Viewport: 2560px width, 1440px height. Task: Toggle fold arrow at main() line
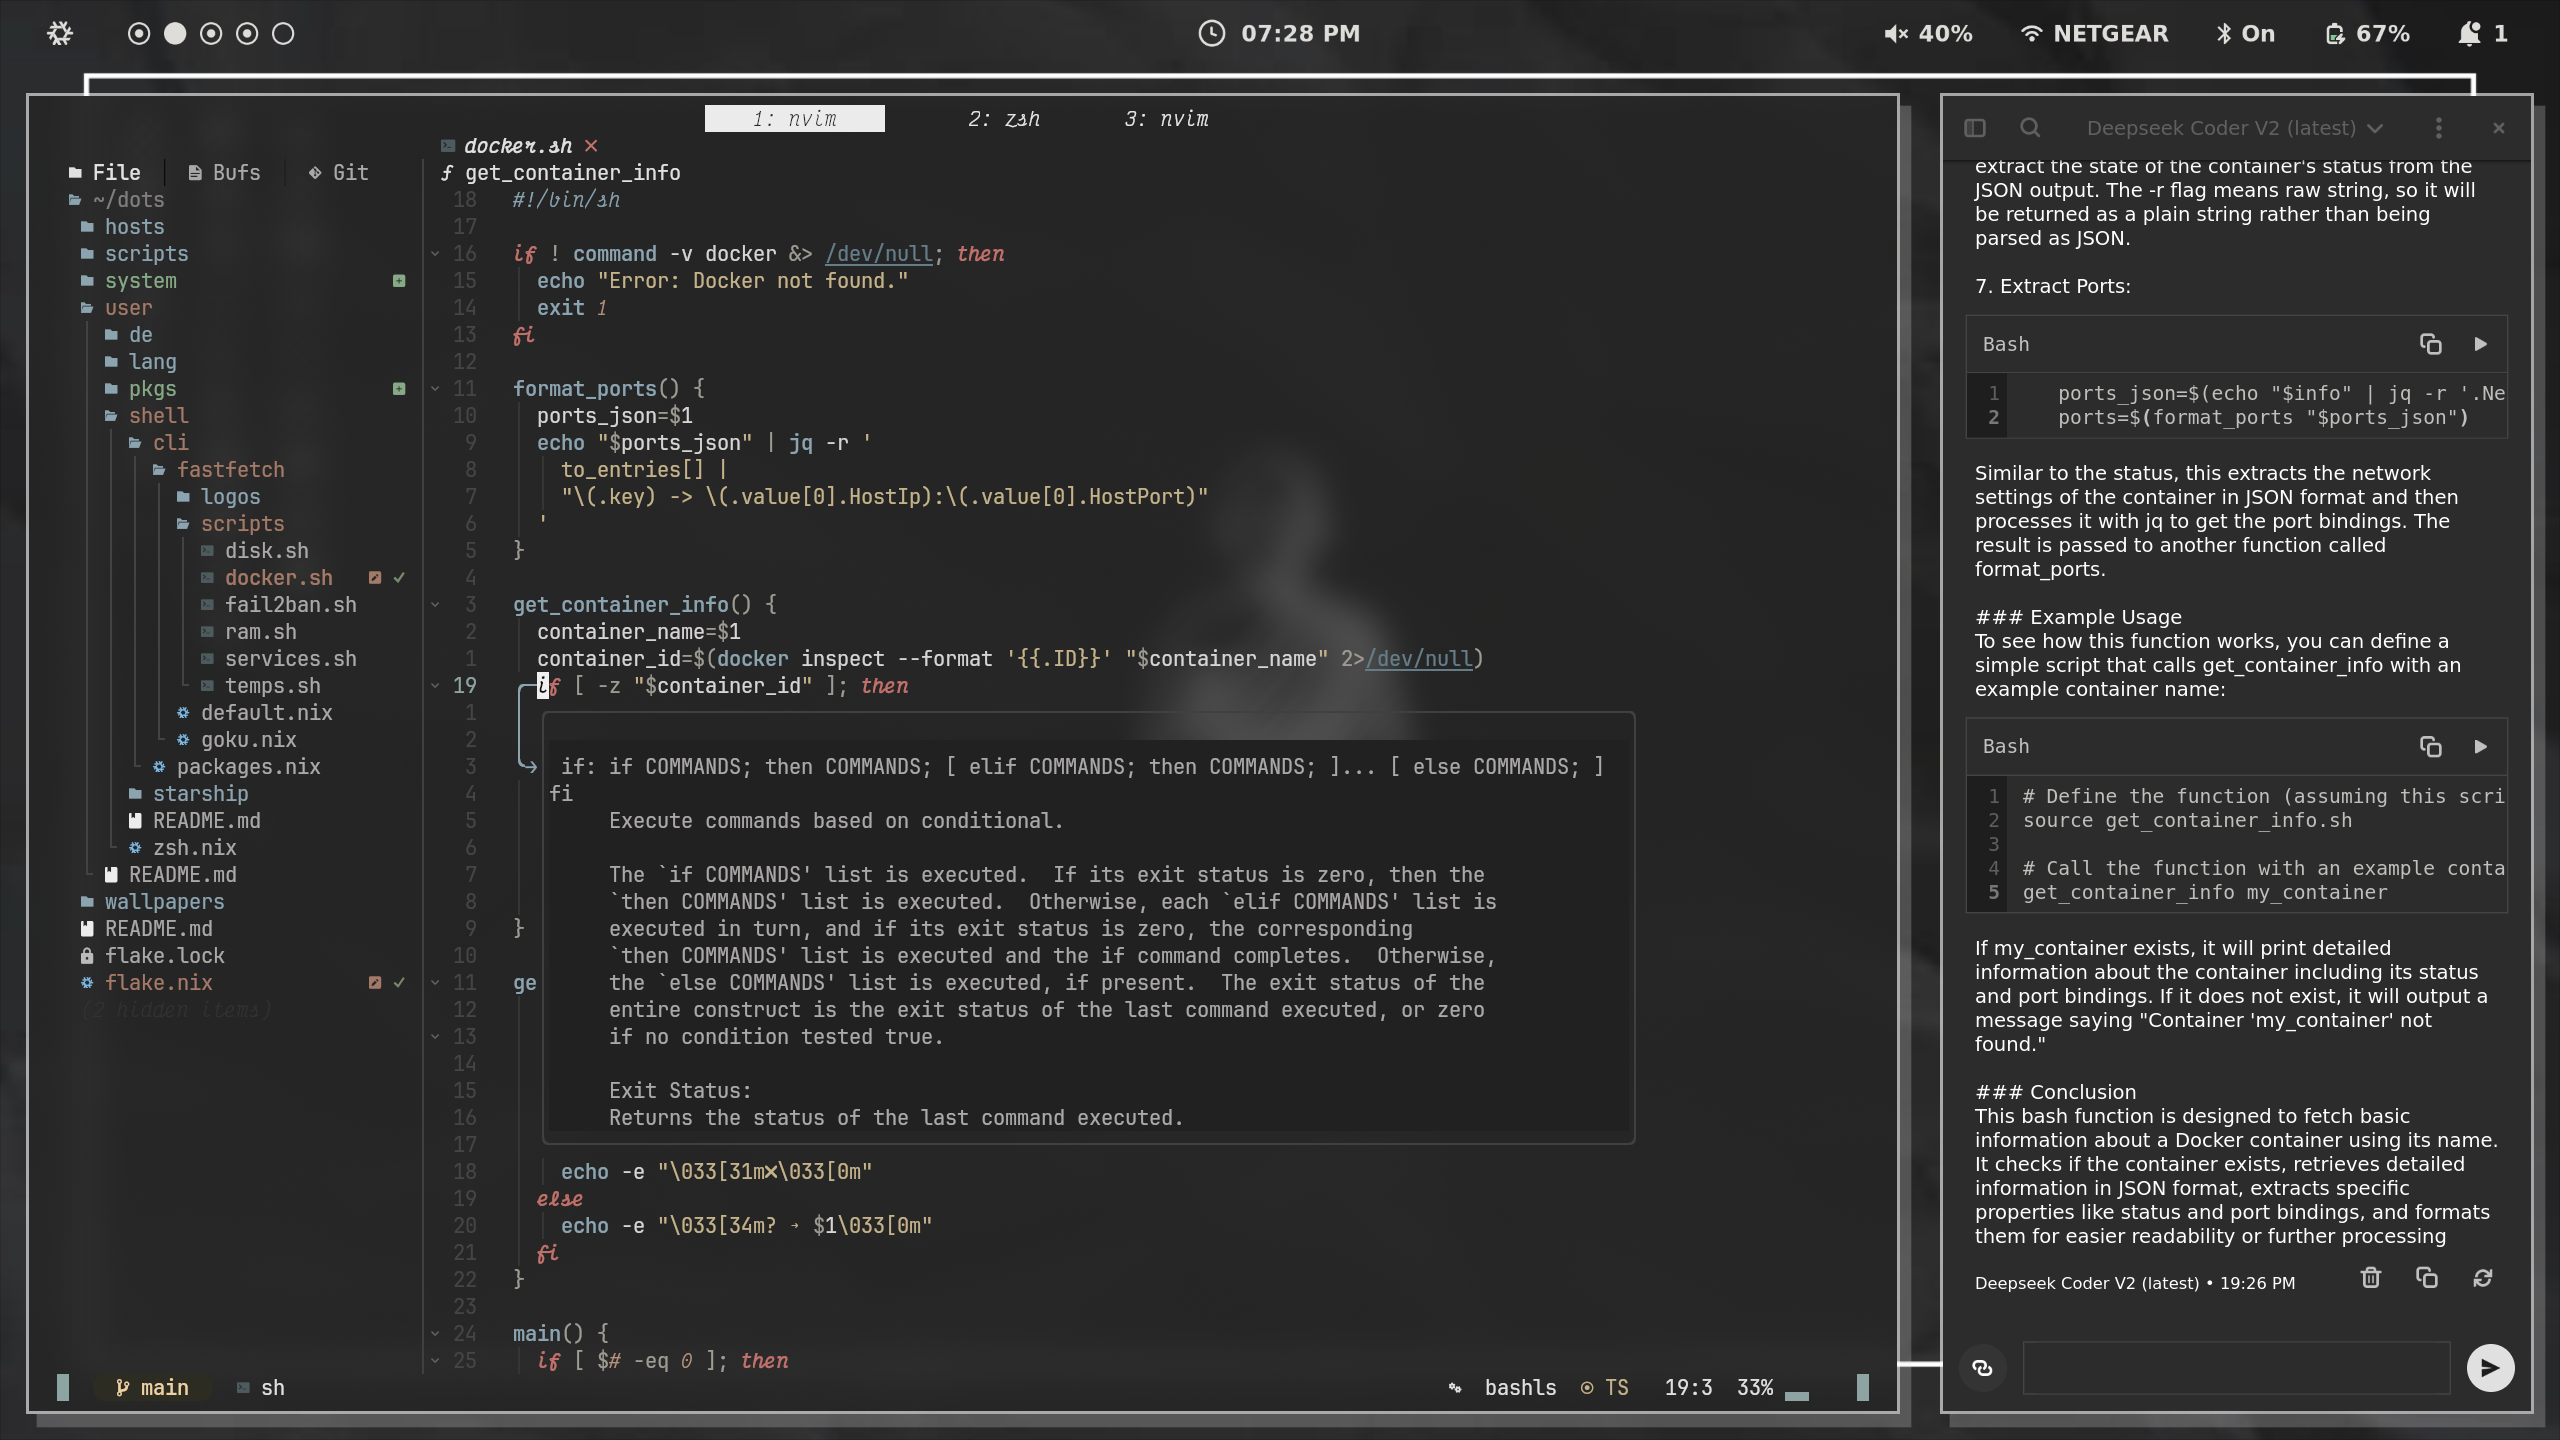click(x=435, y=1334)
